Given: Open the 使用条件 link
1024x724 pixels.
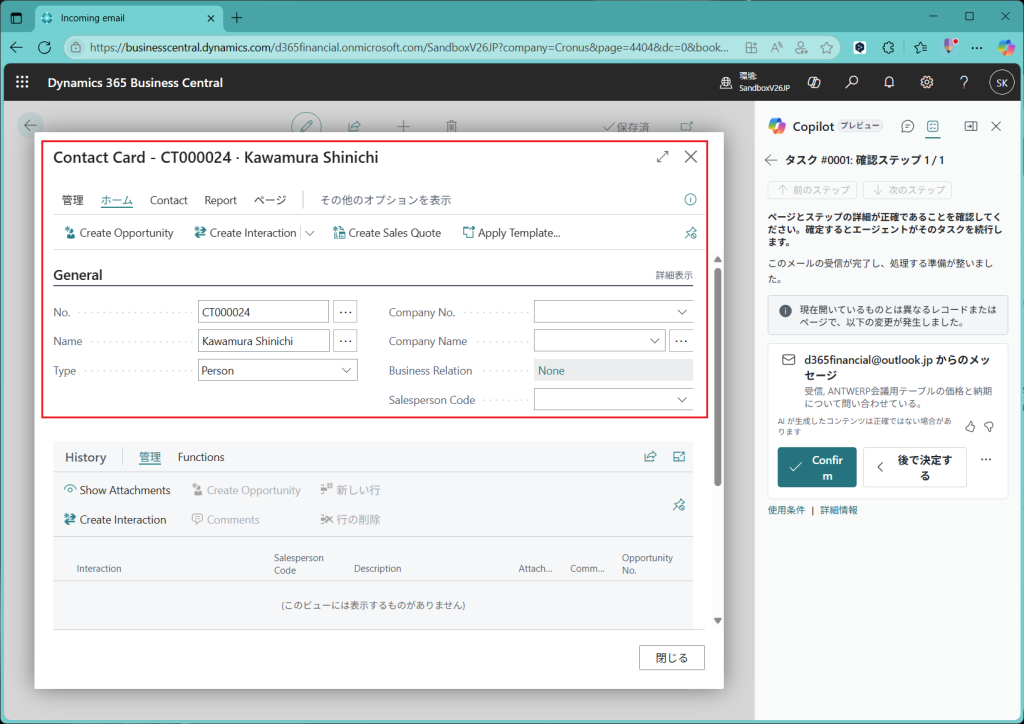Looking at the screenshot, I should tap(786, 511).
